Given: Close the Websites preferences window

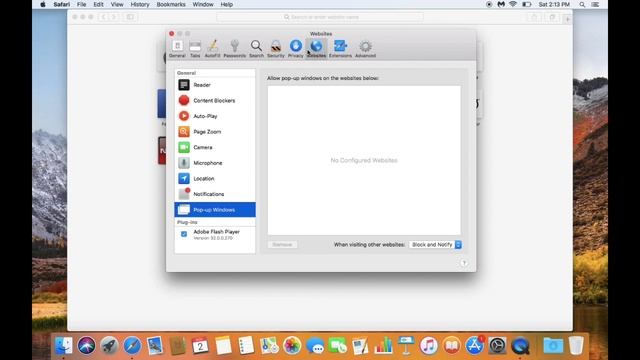Looking at the screenshot, I should (171, 33).
